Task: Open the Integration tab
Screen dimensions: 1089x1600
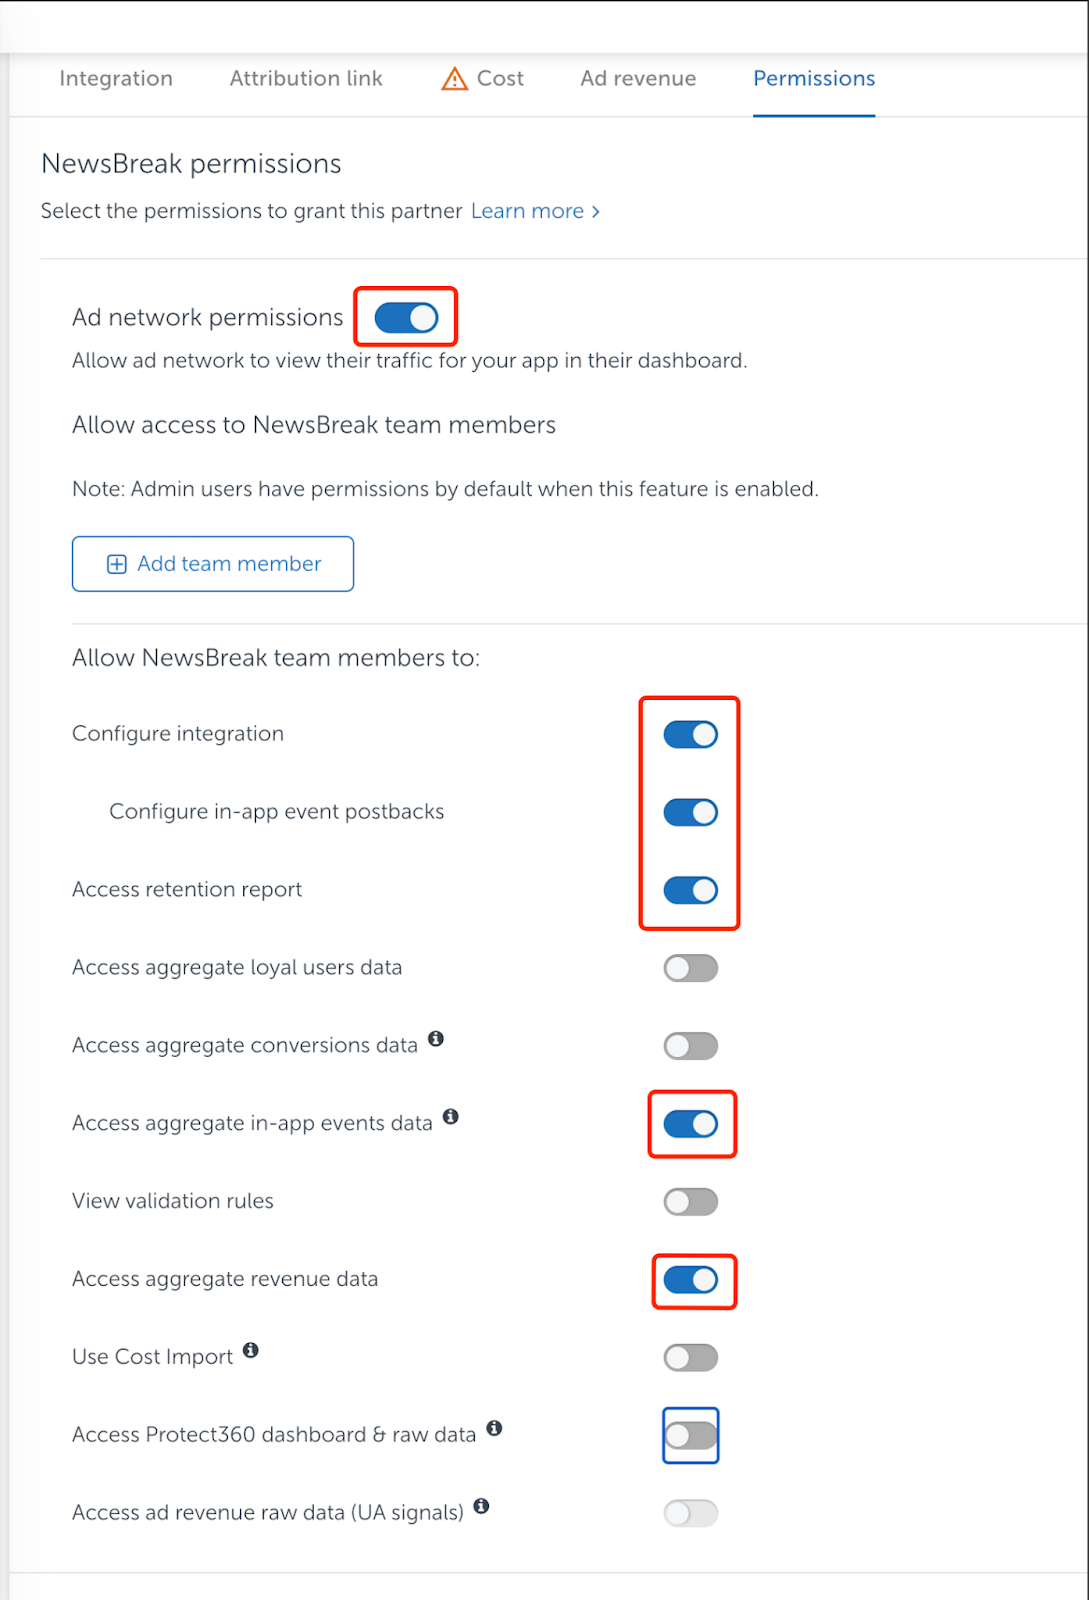Action: pos(116,79)
